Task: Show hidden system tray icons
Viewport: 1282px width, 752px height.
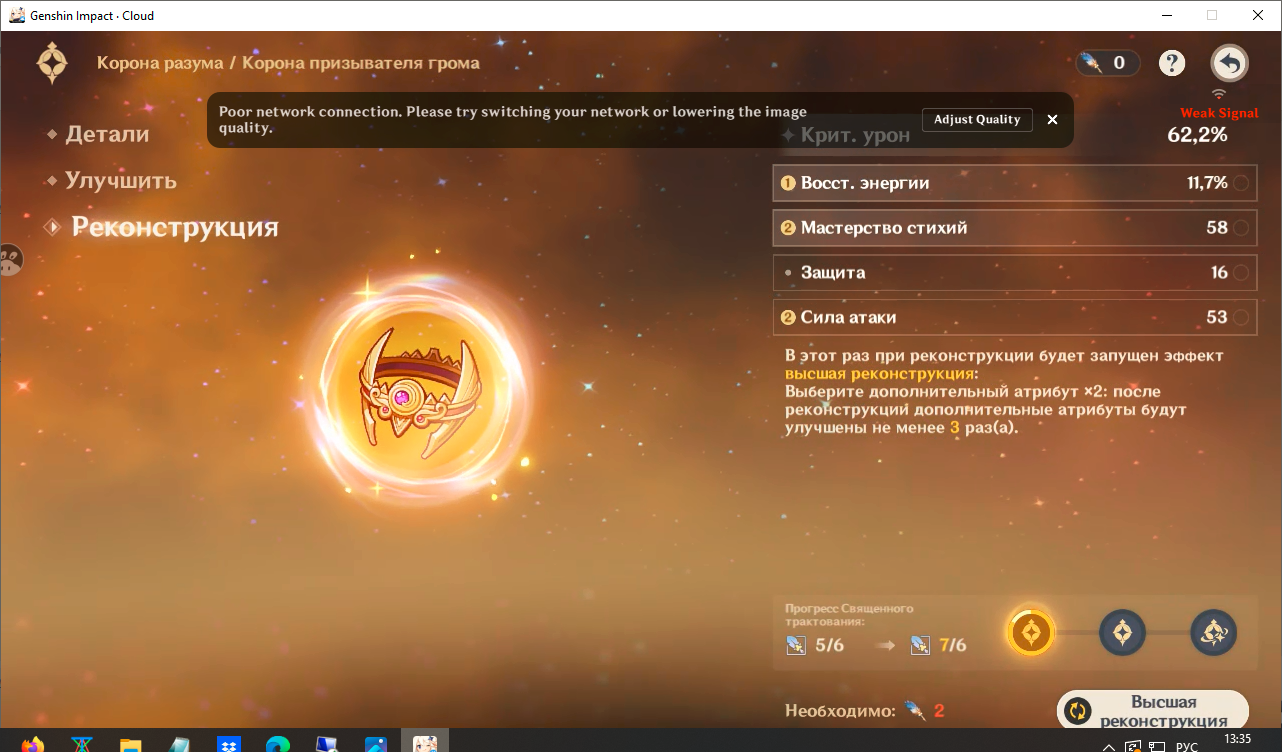Action: (1107, 746)
